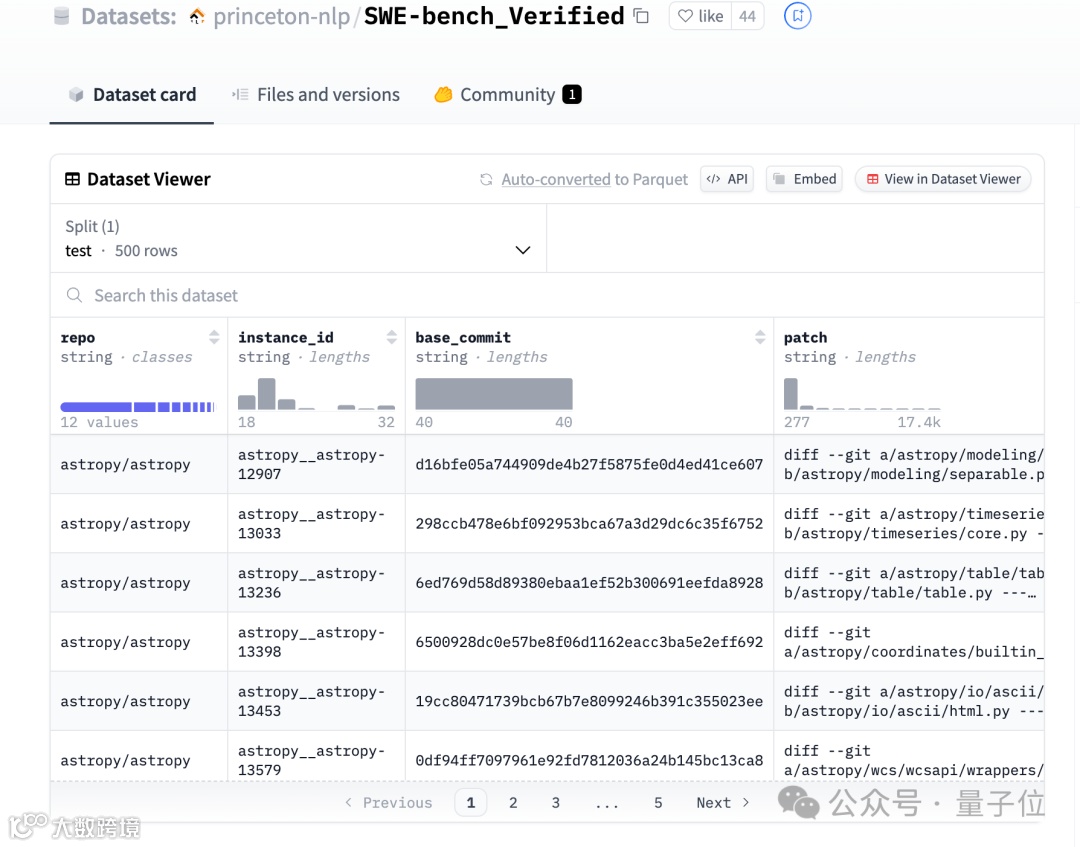This screenshot has width=1080, height=847.
Task: Go to the Previous page
Action: pyautogui.click(x=388, y=803)
